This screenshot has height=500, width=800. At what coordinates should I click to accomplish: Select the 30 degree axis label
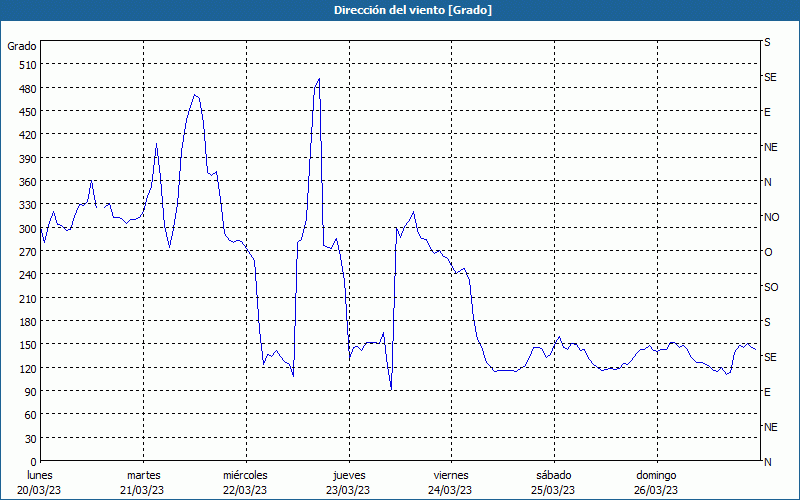(x=31, y=439)
